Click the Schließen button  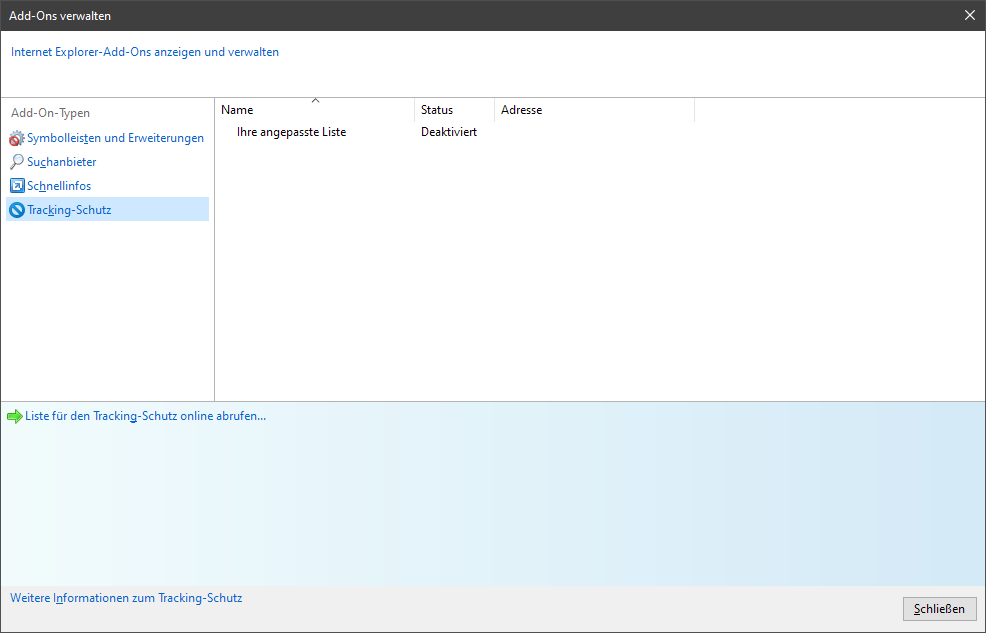pyautogui.click(x=939, y=608)
